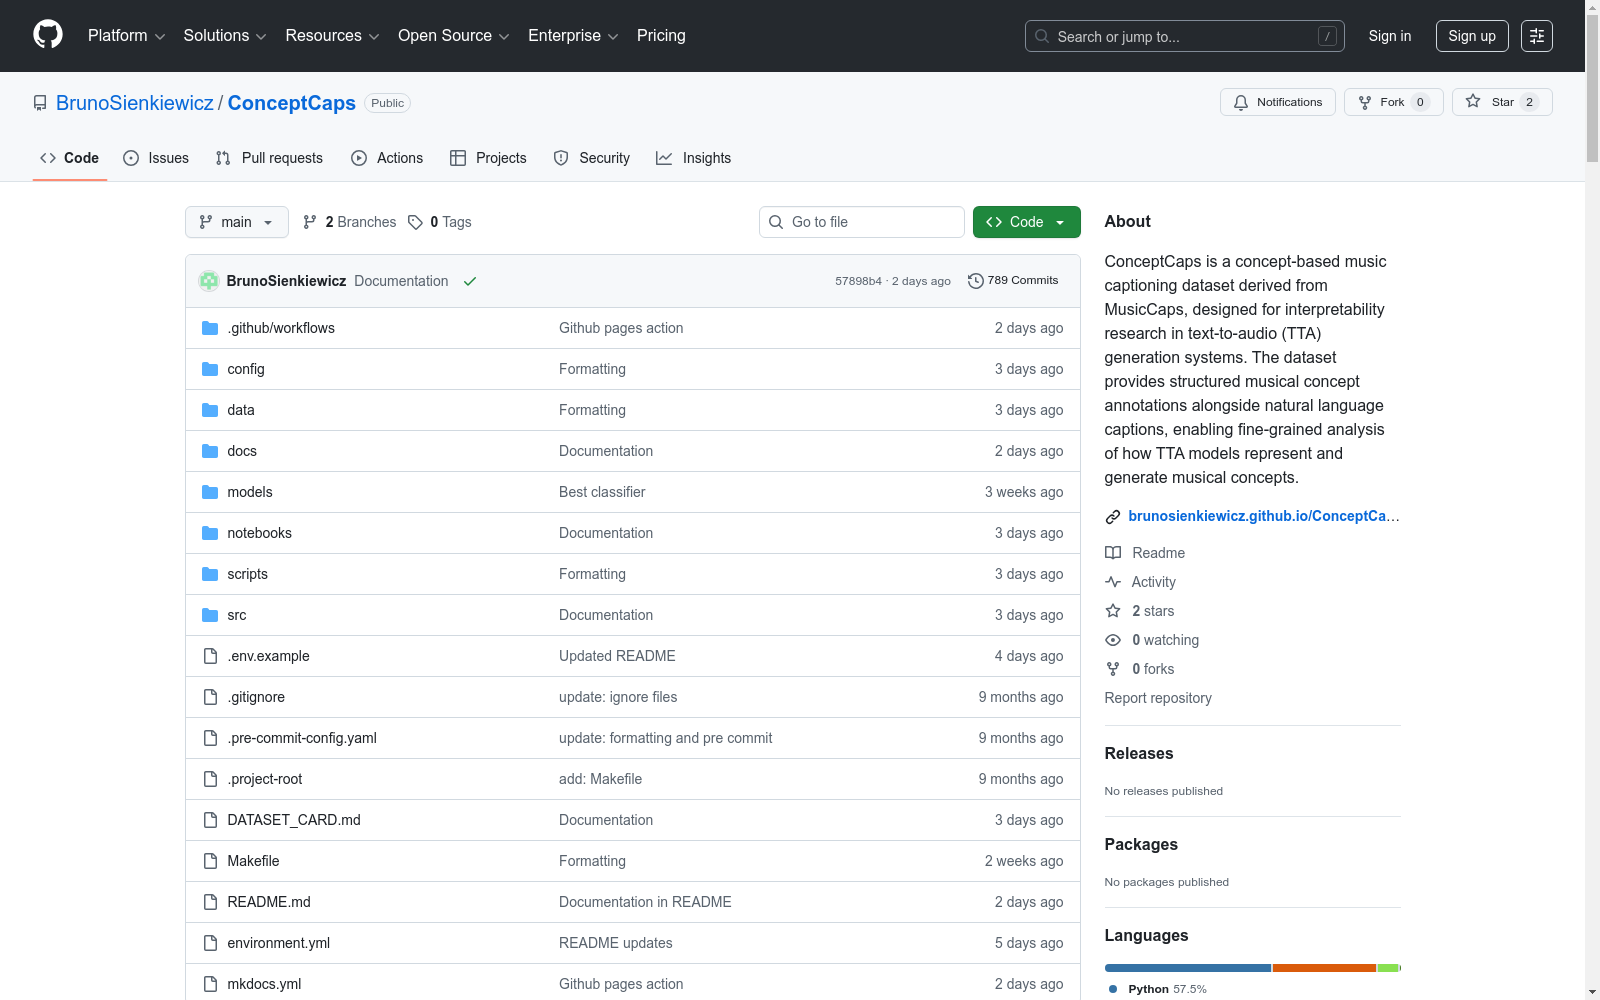Click the Python segment of language bar
Viewport: 1600px width, 1000px height.
(1188, 968)
